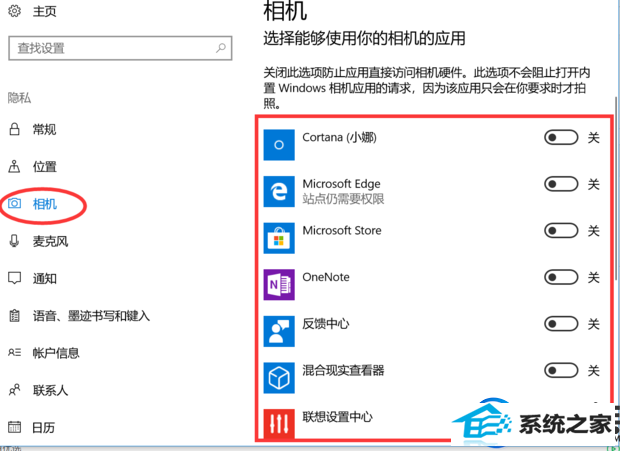
Task: Toggle camera access for 混合现实查看器
Action: click(561, 371)
